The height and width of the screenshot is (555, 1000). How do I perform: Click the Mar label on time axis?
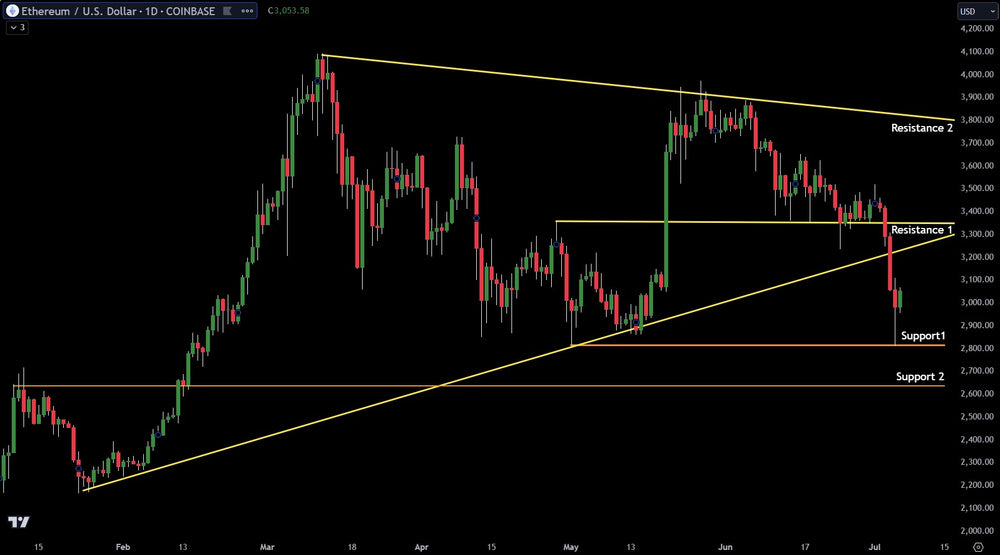click(x=266, y=547)
